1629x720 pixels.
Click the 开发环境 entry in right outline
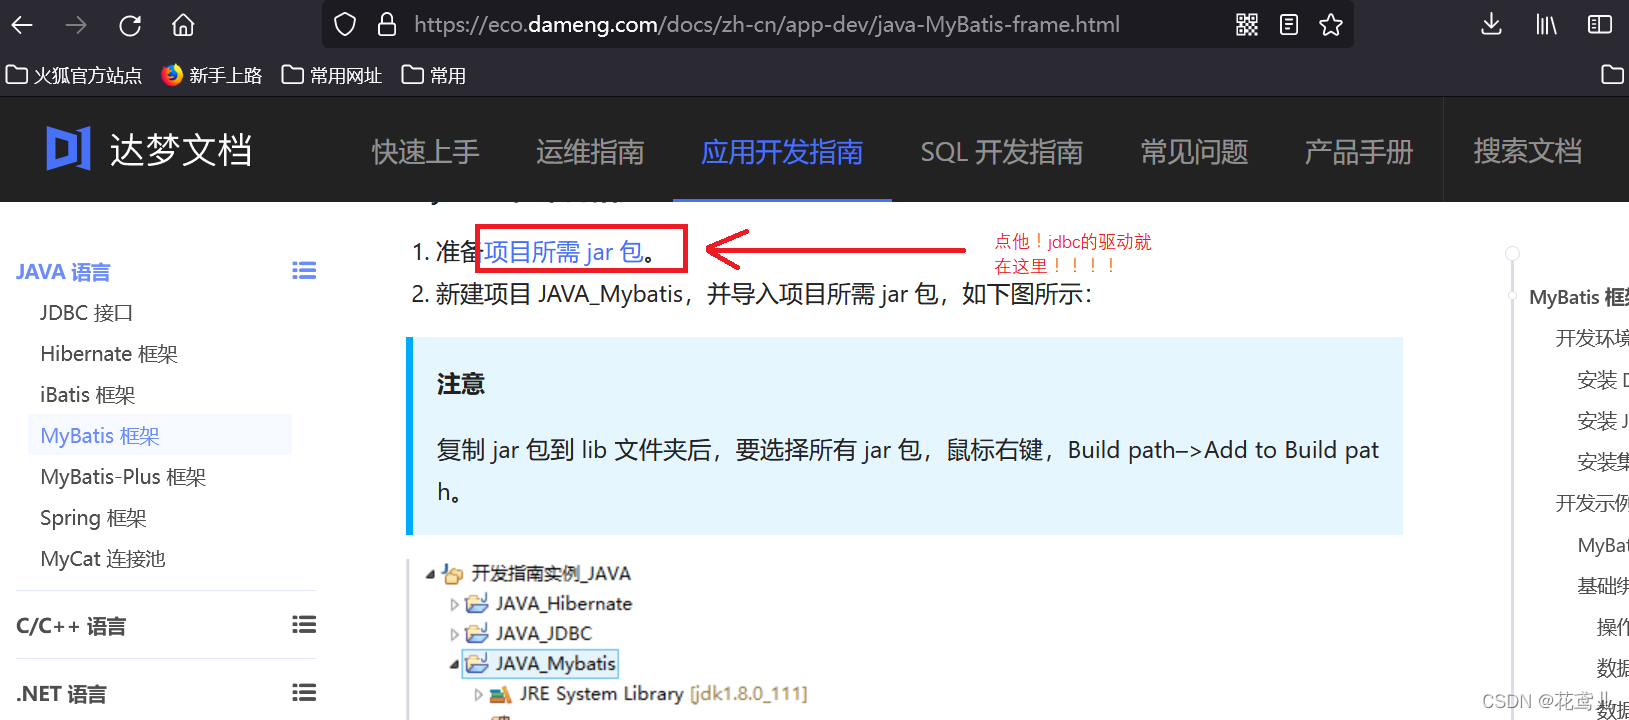pos(1592,338)
